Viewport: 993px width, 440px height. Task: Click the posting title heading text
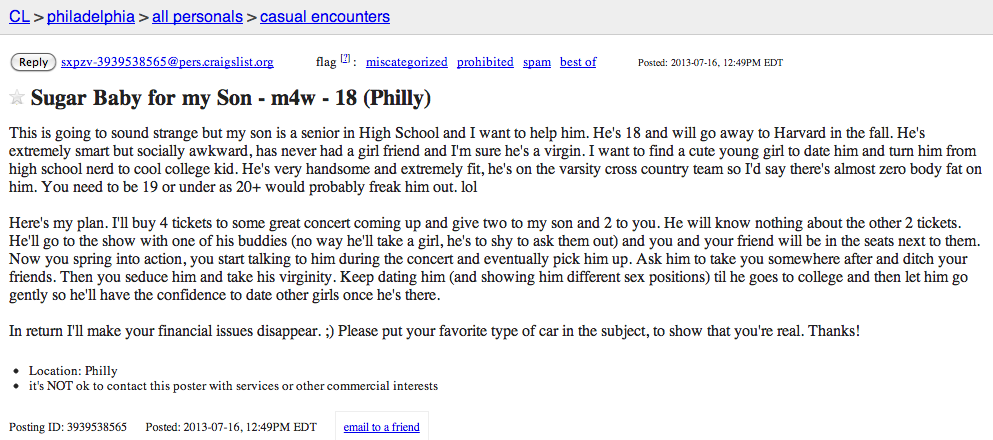tap(231, 98)
